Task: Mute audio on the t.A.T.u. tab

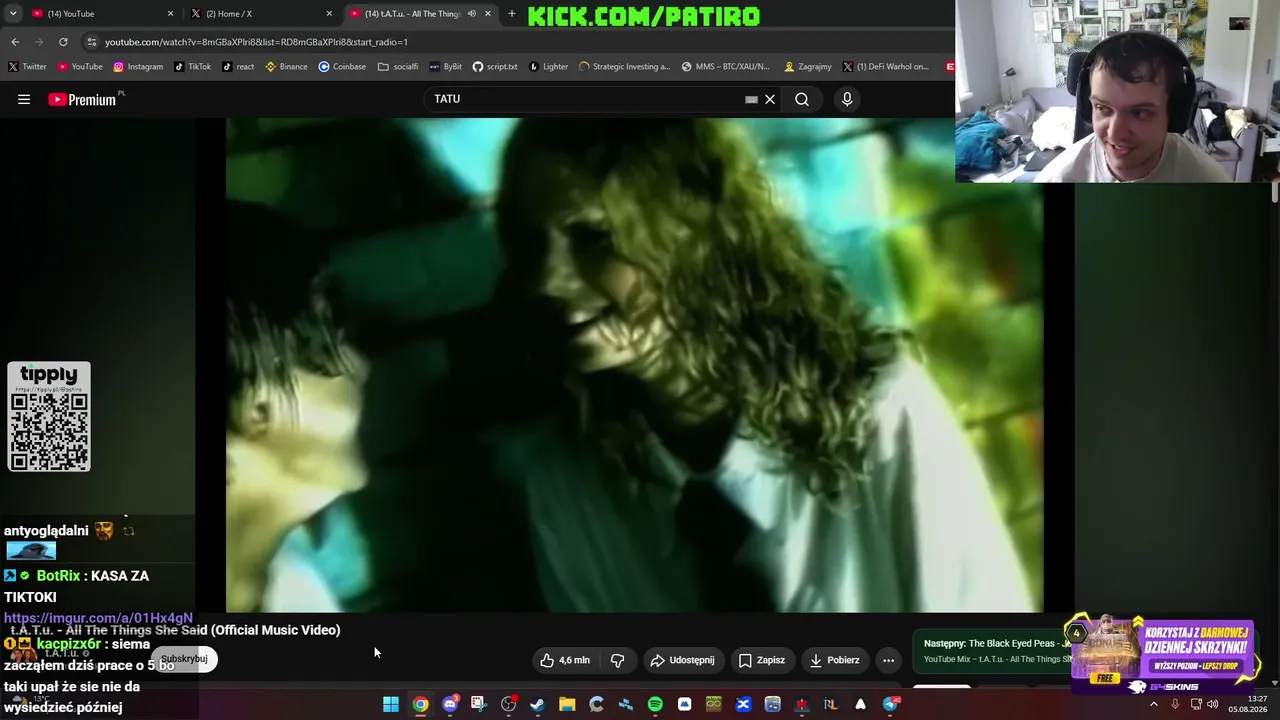Action: tap(472, 14)
